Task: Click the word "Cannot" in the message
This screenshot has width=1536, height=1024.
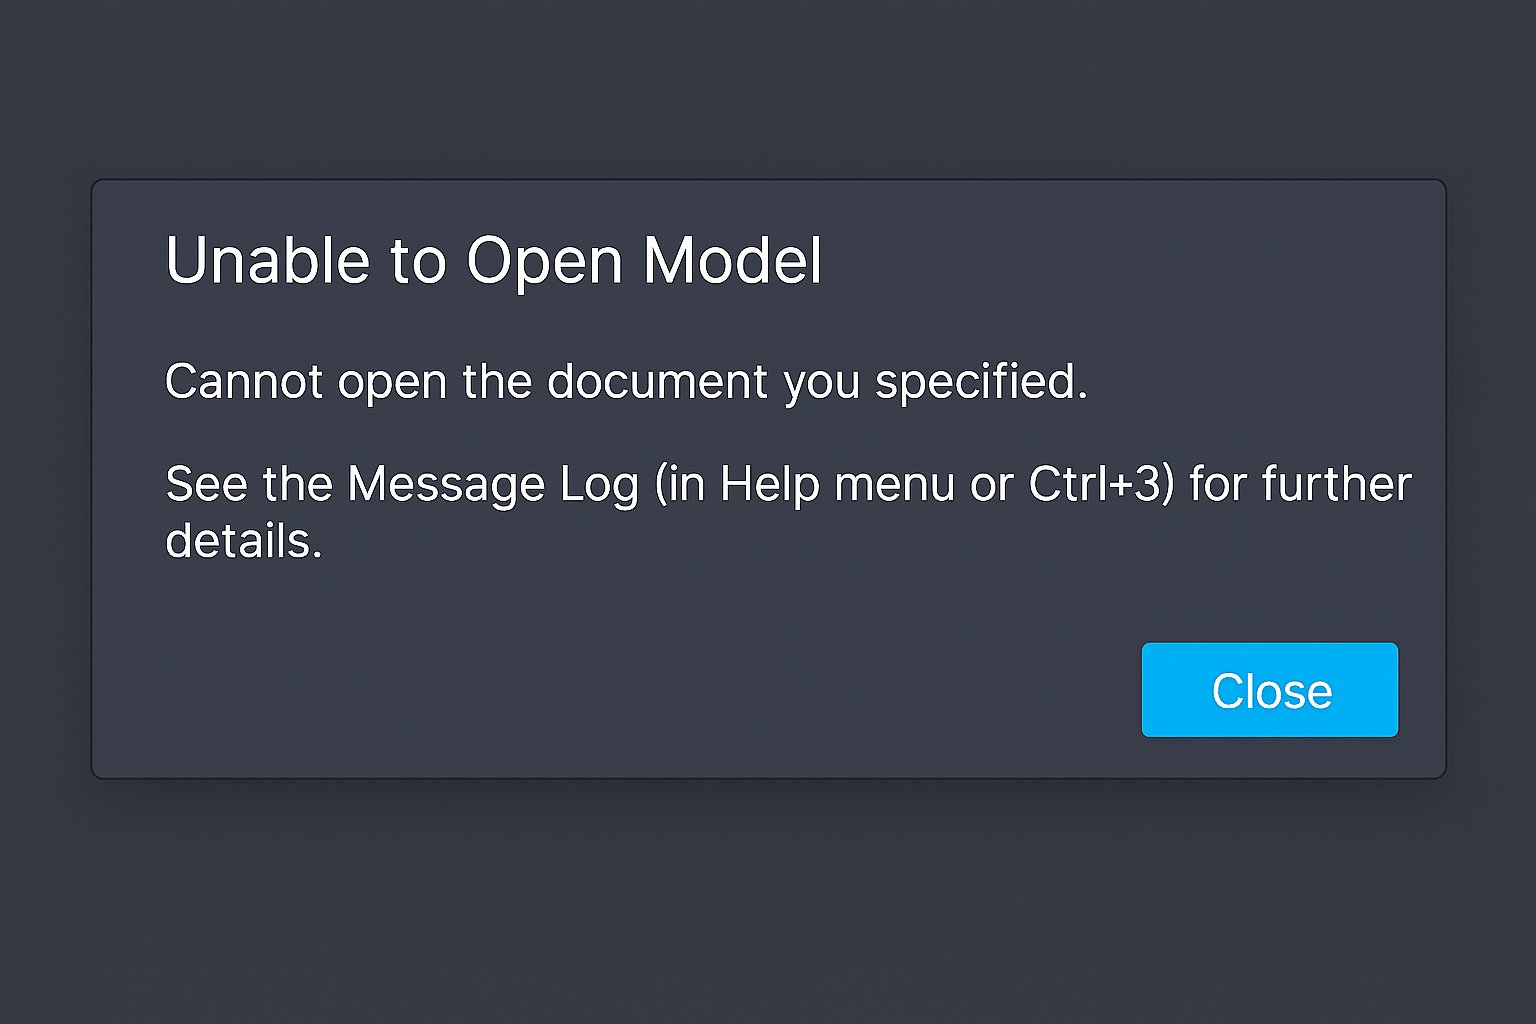Action: pyautogui.click(x=243, y=382)
